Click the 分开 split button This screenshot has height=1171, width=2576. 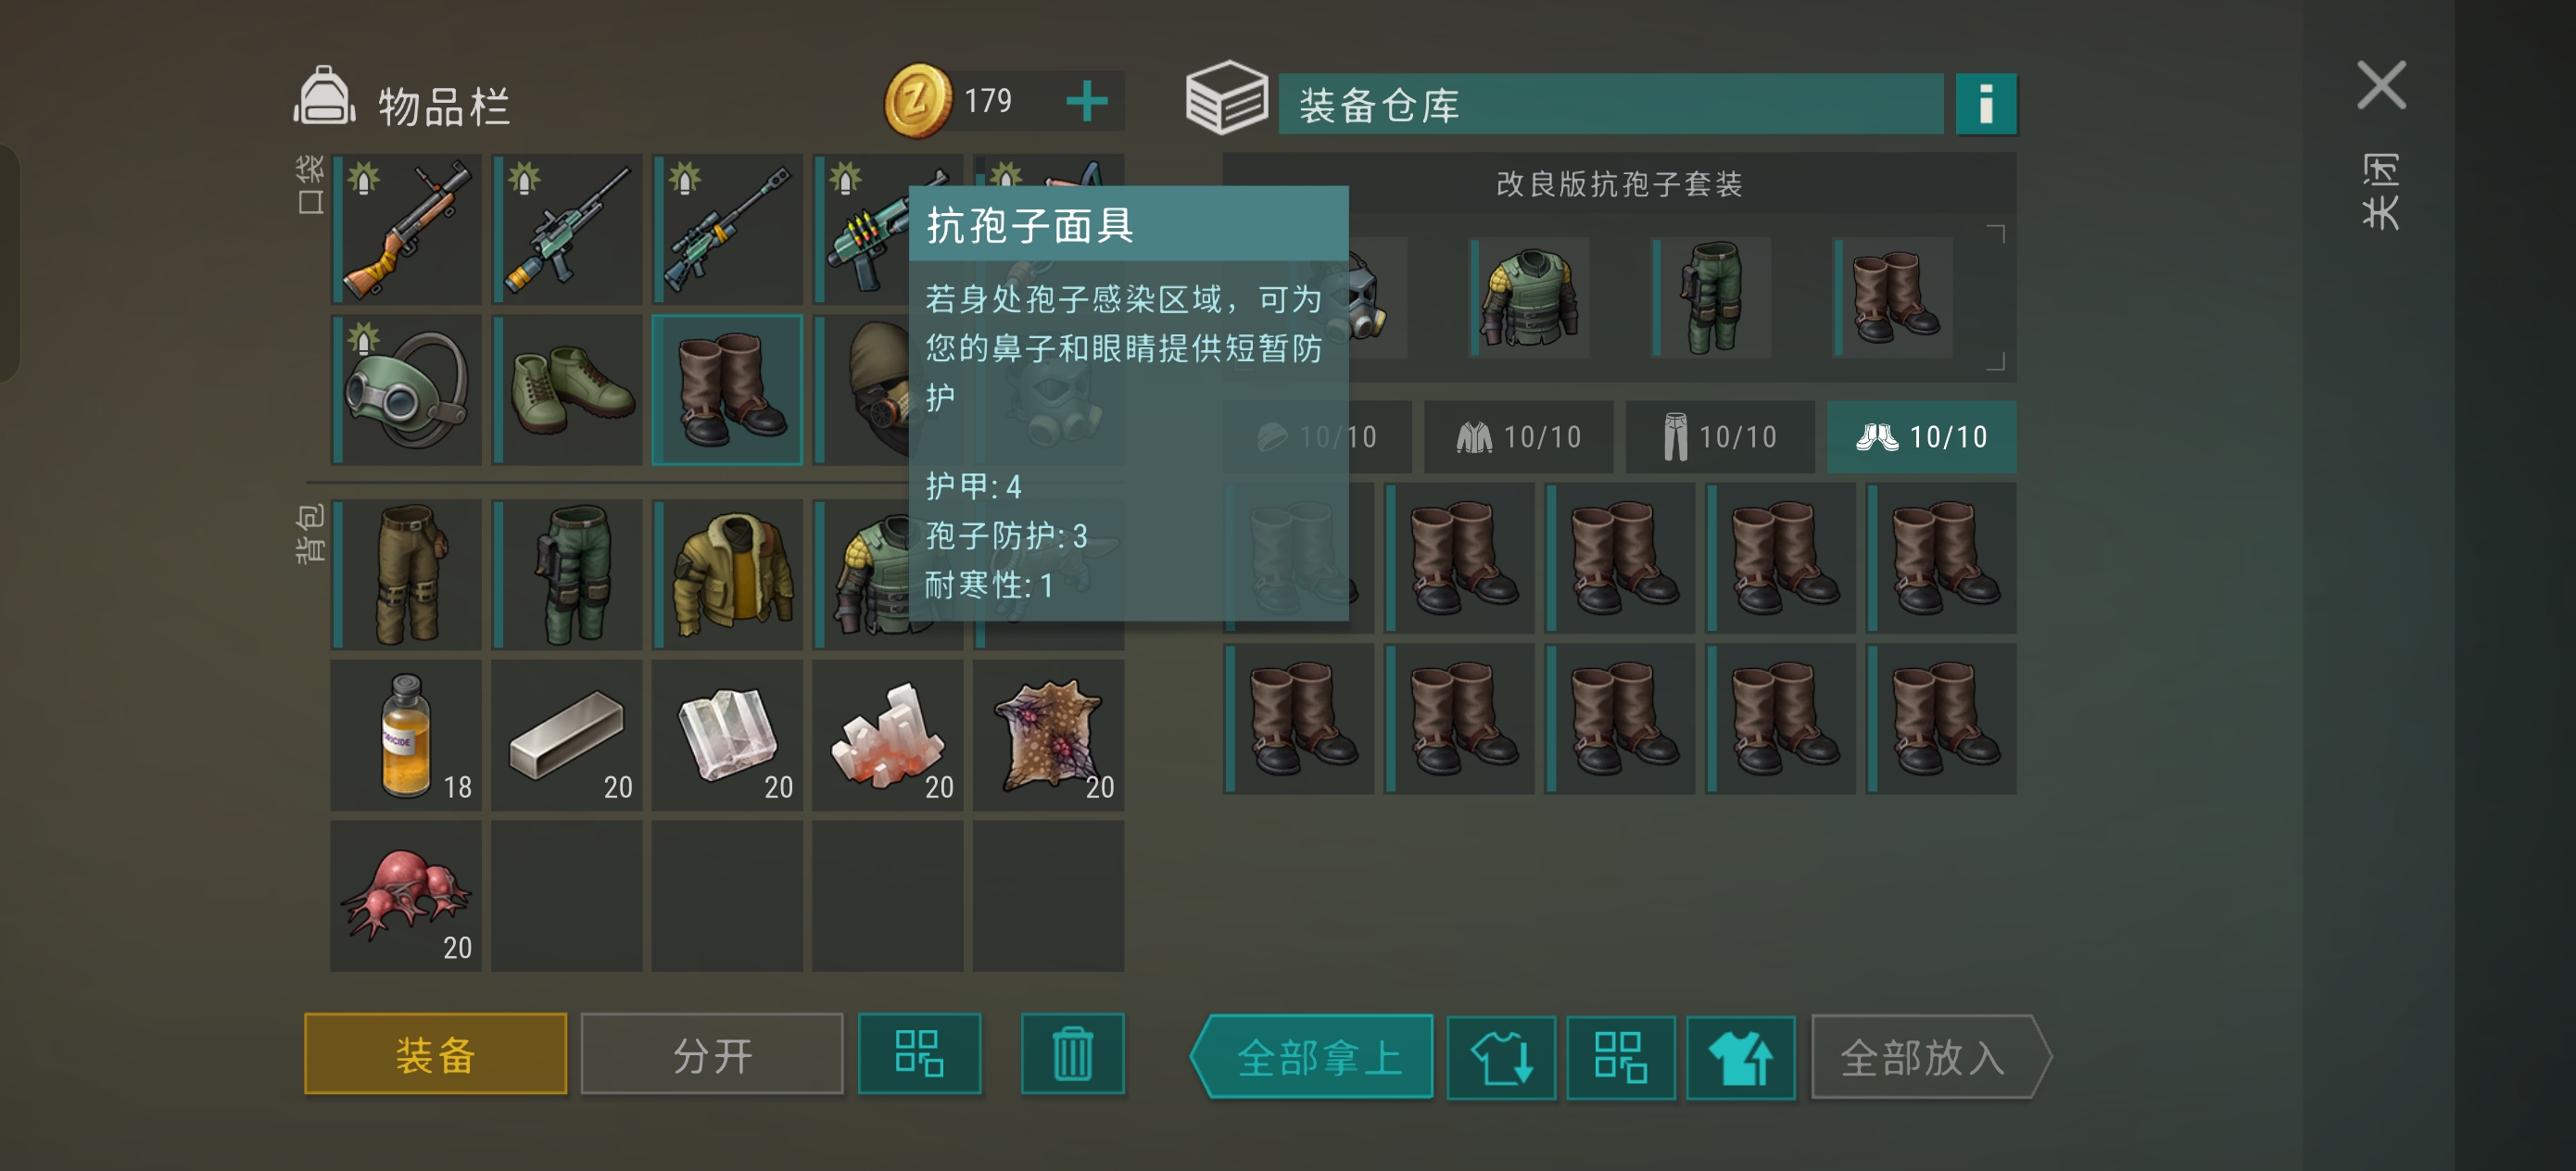pos(712,1054)
